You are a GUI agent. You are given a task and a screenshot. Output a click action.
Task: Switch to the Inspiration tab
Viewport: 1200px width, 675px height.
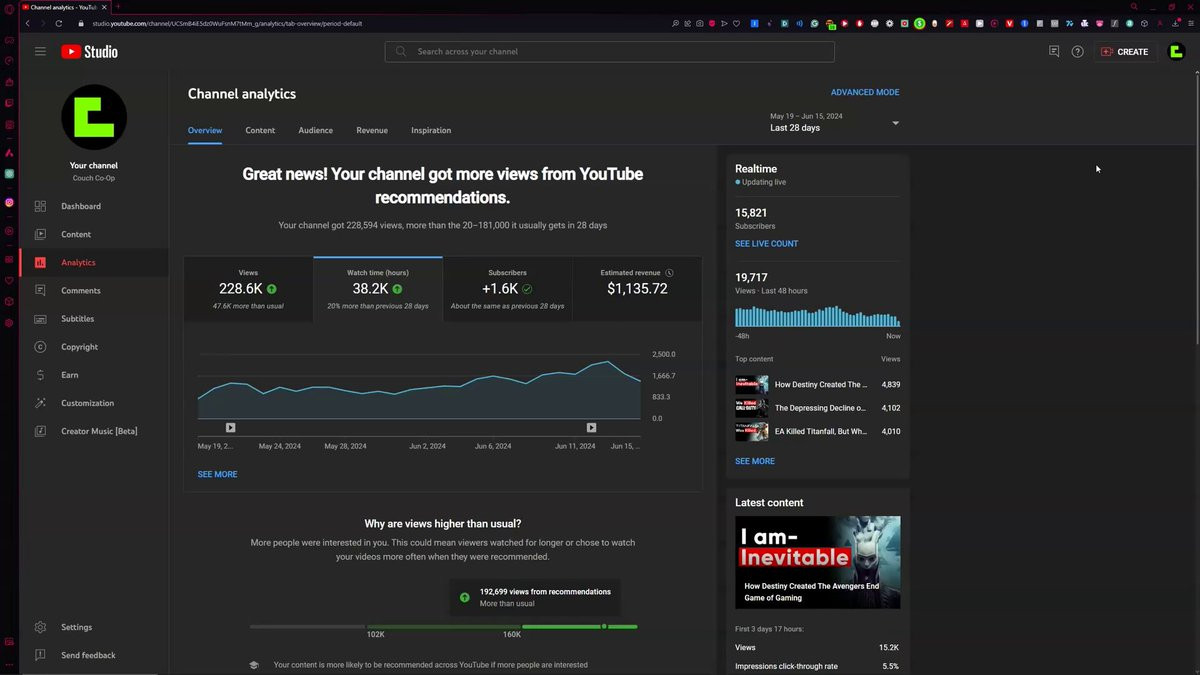click(431, 130)
